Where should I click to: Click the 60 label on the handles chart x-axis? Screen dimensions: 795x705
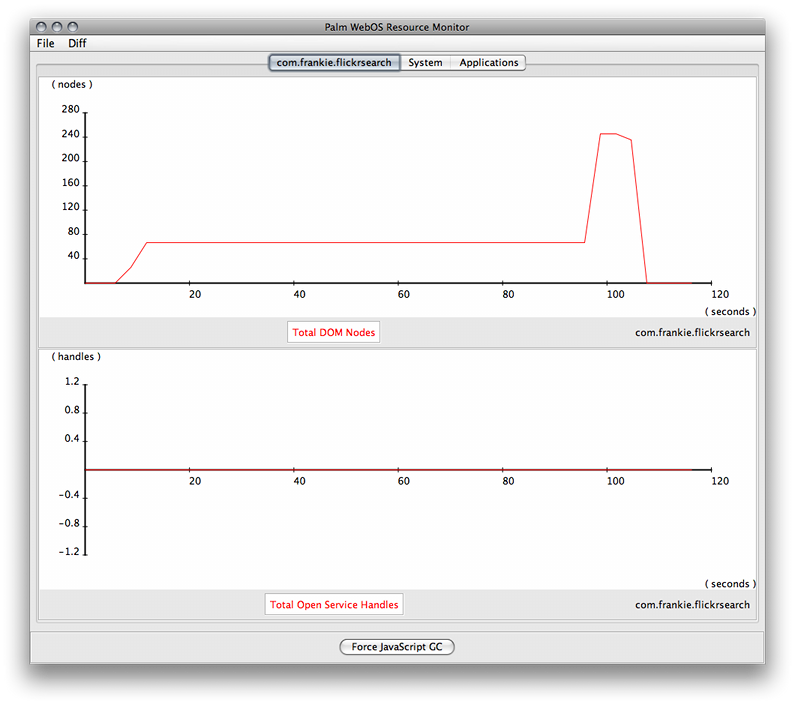pyautogui.click(x=403, y=482)
